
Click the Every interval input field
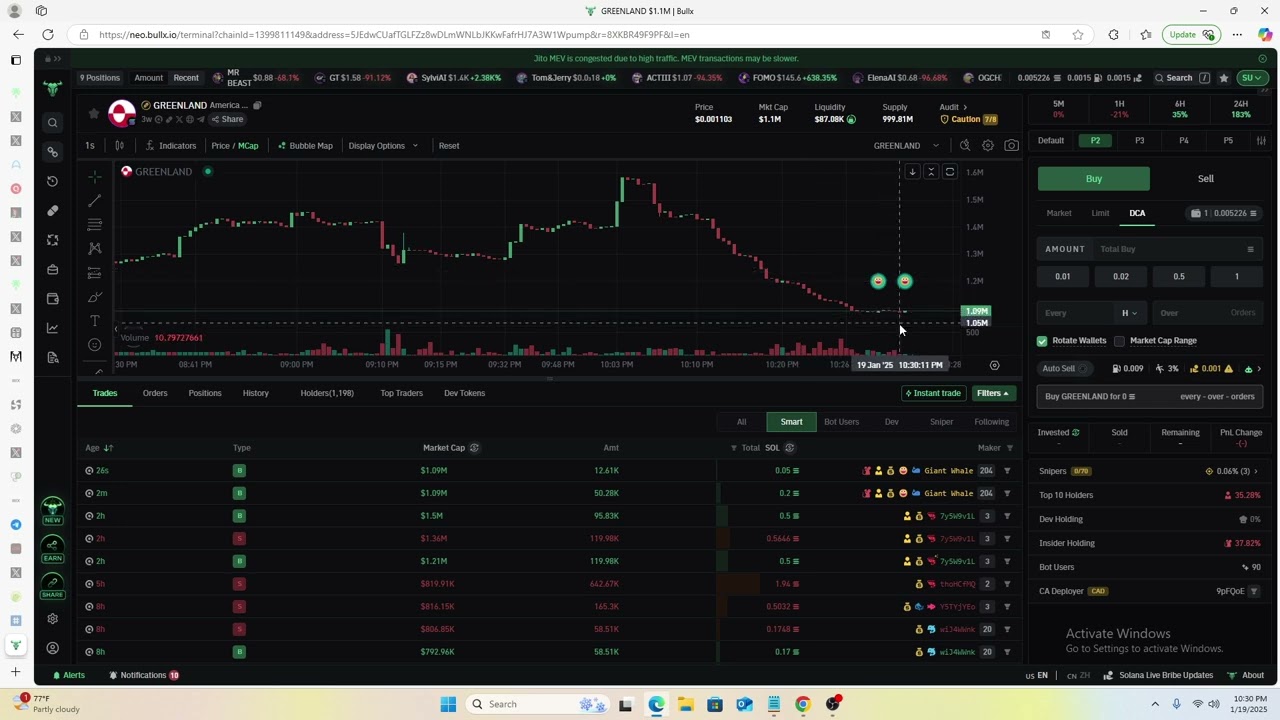1076,313
